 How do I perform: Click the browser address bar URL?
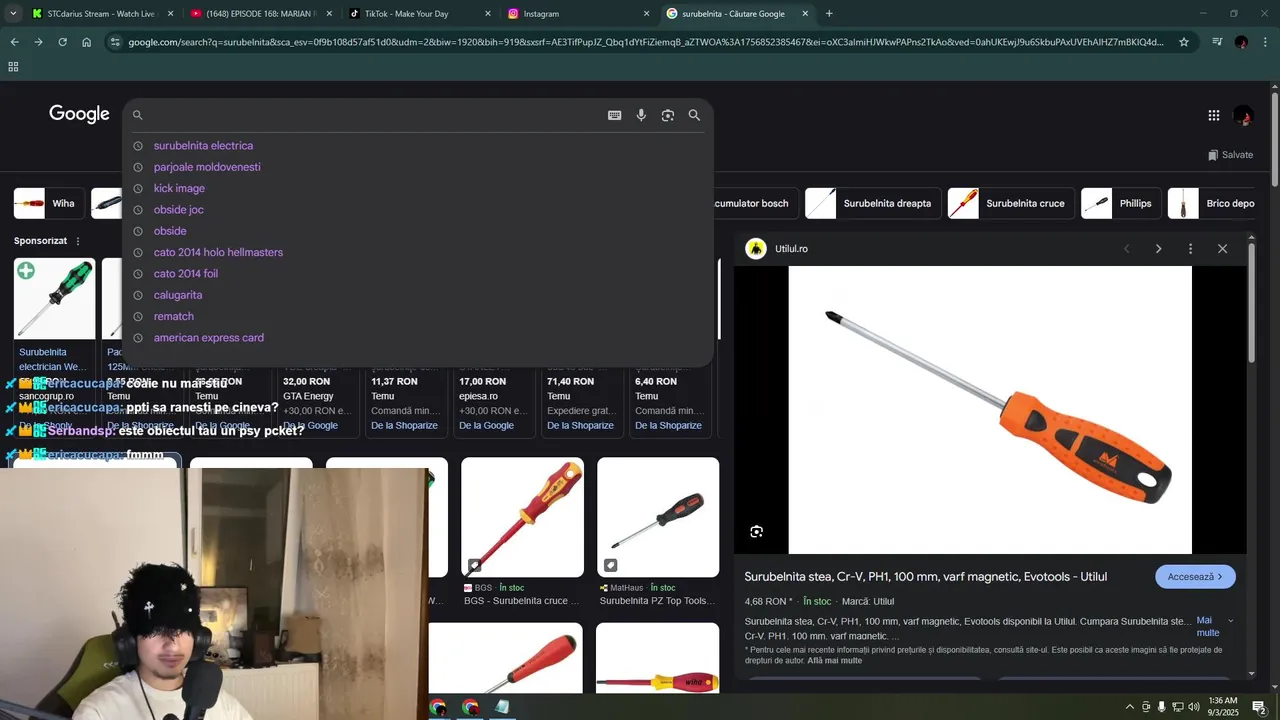click(645, 42)
